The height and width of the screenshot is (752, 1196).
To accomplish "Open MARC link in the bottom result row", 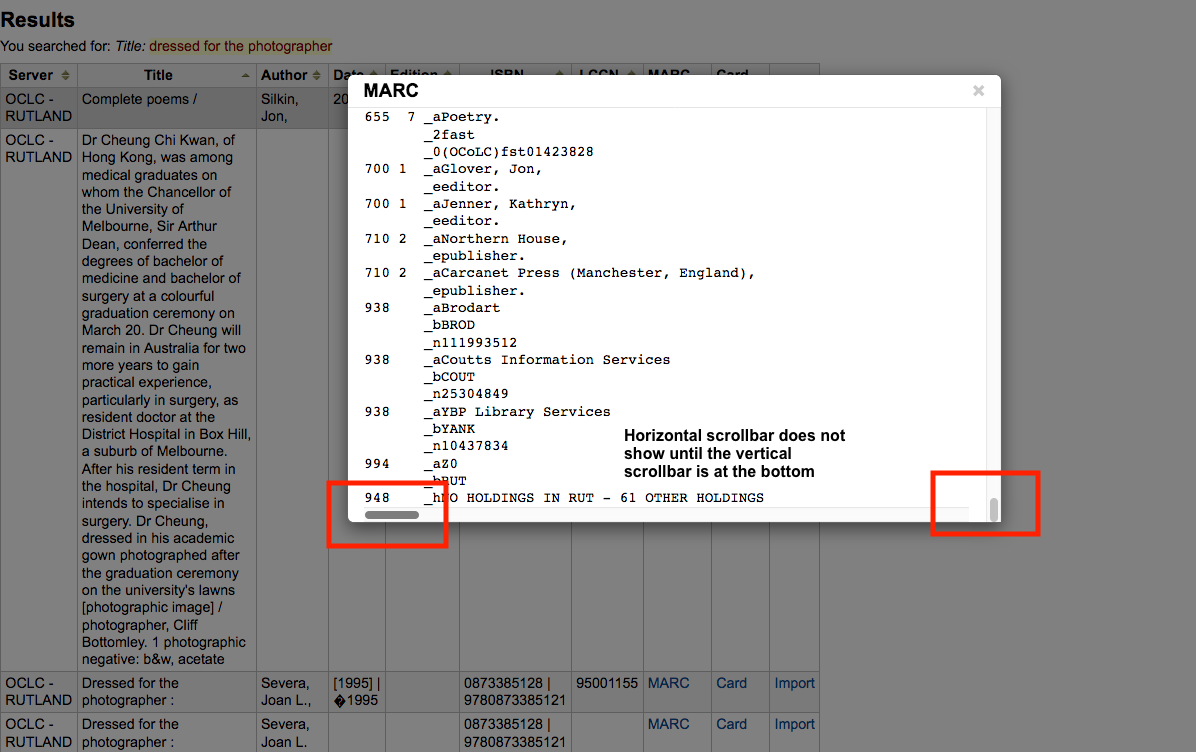I will [x=668, y=724].
